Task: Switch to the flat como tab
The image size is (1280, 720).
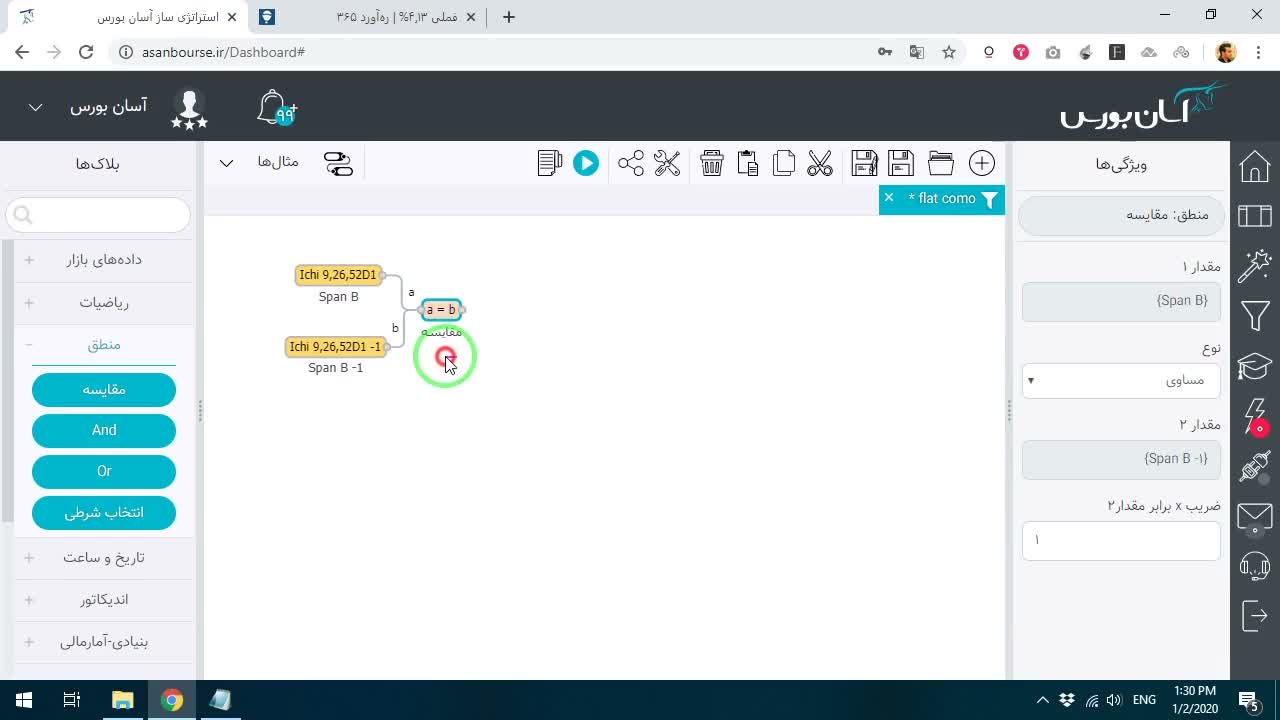Action: pyautogui.click(x=946, y=198)
